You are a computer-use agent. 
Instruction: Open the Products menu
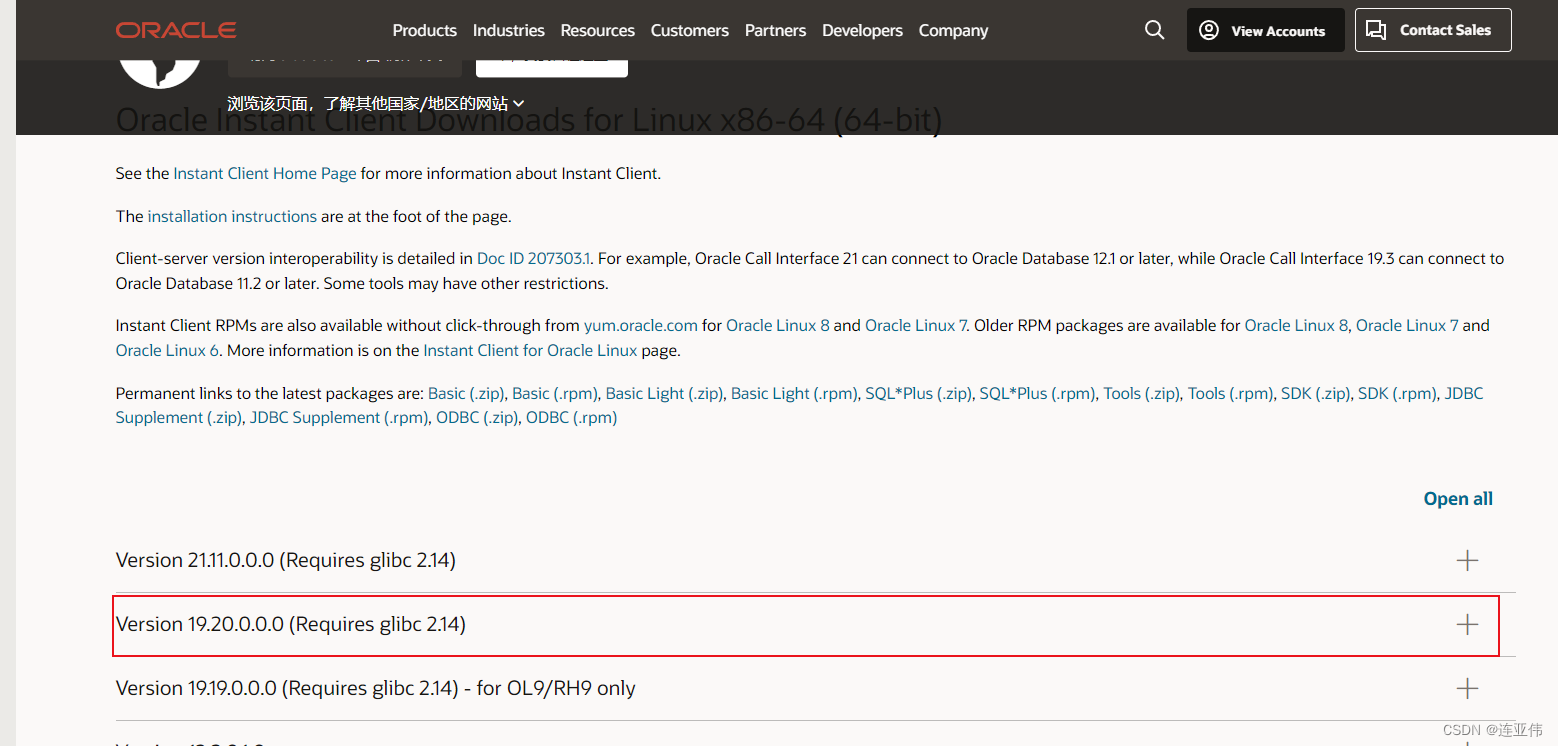tap(424, 30)
